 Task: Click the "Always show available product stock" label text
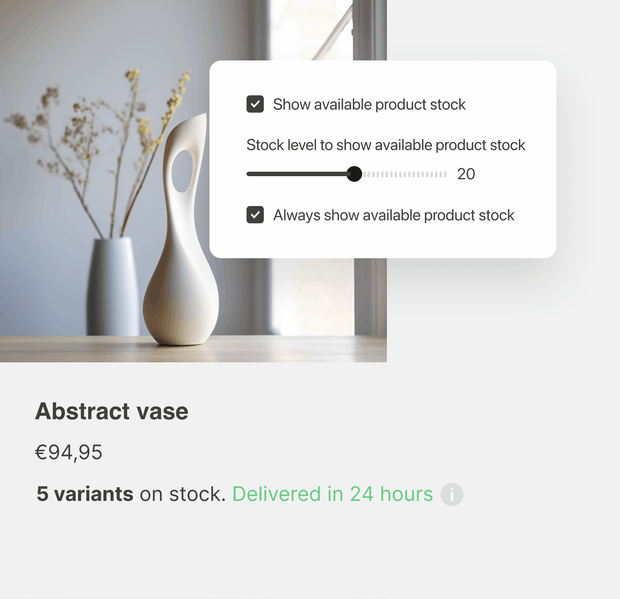pyautogui.click(x=393, y=215)
